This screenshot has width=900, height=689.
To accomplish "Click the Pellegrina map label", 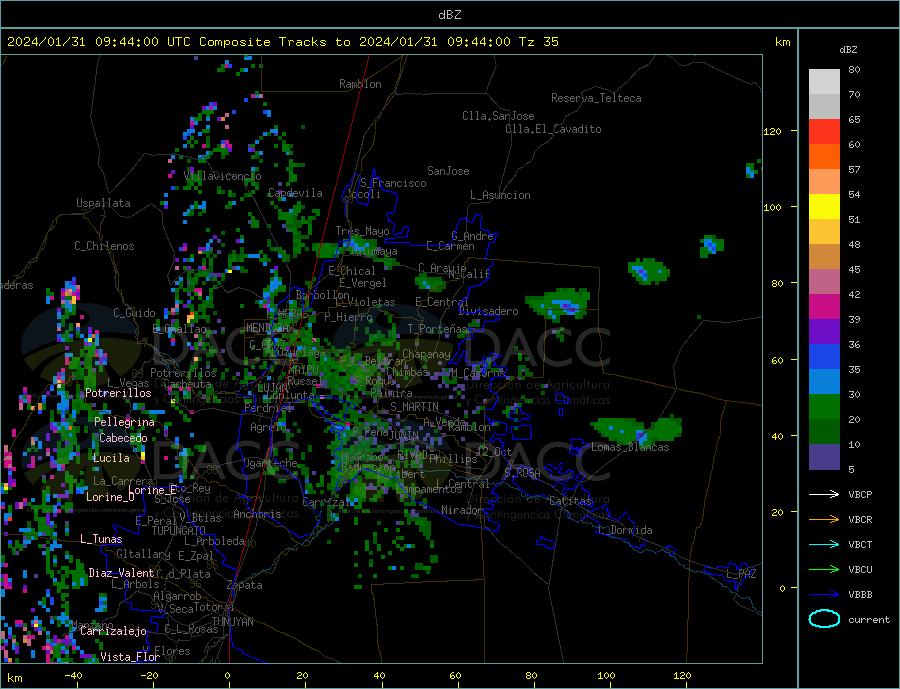I will (x=125, y=421).
